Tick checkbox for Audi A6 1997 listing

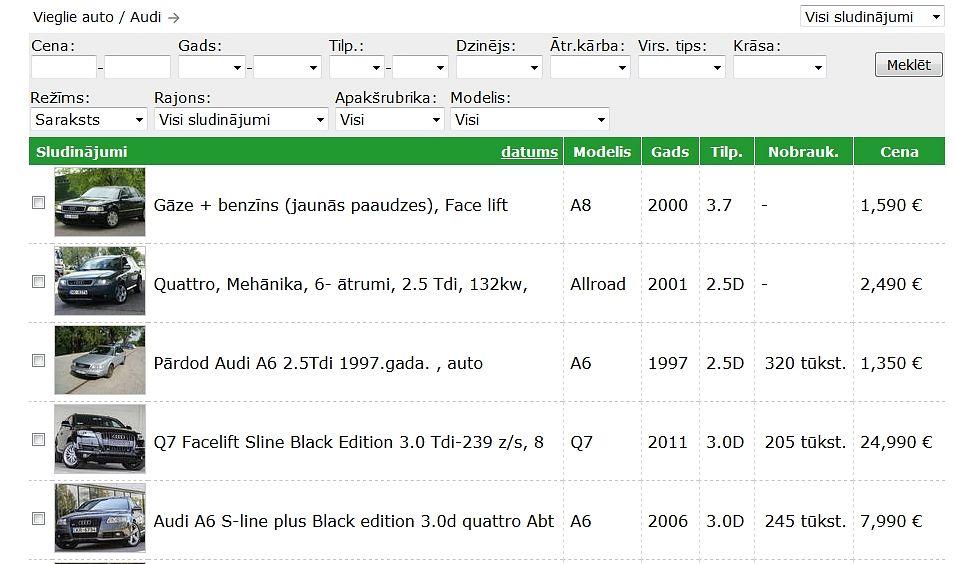pos(38,361)
